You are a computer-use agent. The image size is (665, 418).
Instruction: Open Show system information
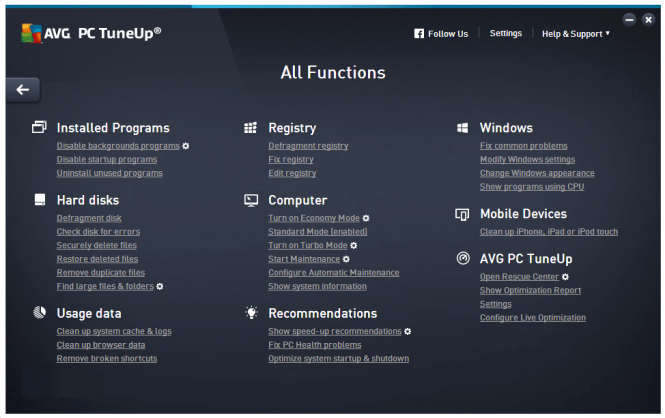click(317, 286)
